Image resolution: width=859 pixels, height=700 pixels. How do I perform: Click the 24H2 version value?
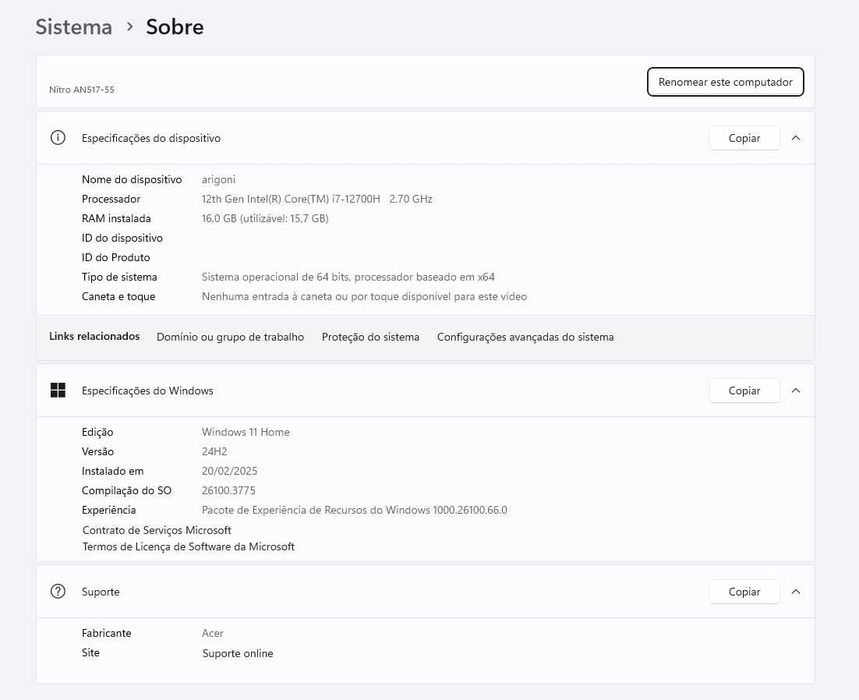point(214,451)
